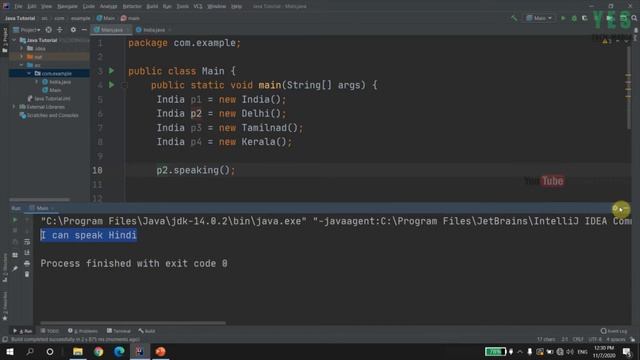The height and width of the screenshot is (360, 640).
Task: Open the VCS menu
Action: point(198,6)
